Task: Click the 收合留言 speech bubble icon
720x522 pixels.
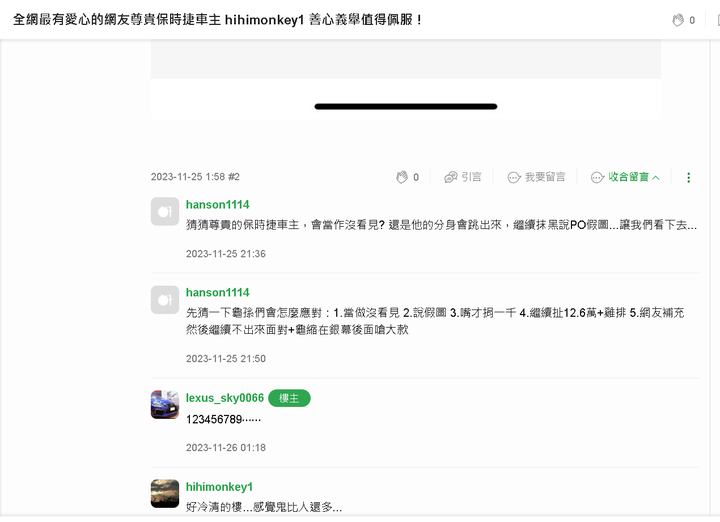Action: click(x=597, y=178)
